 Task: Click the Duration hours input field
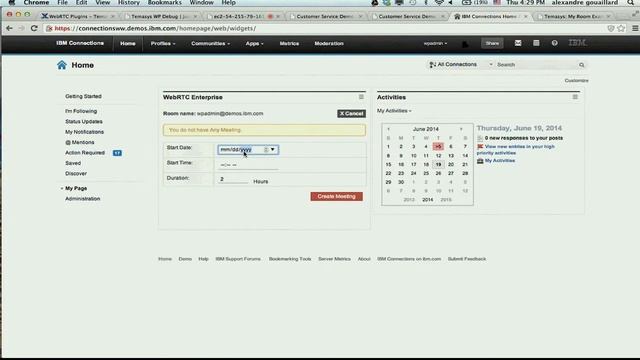(233, 179)
